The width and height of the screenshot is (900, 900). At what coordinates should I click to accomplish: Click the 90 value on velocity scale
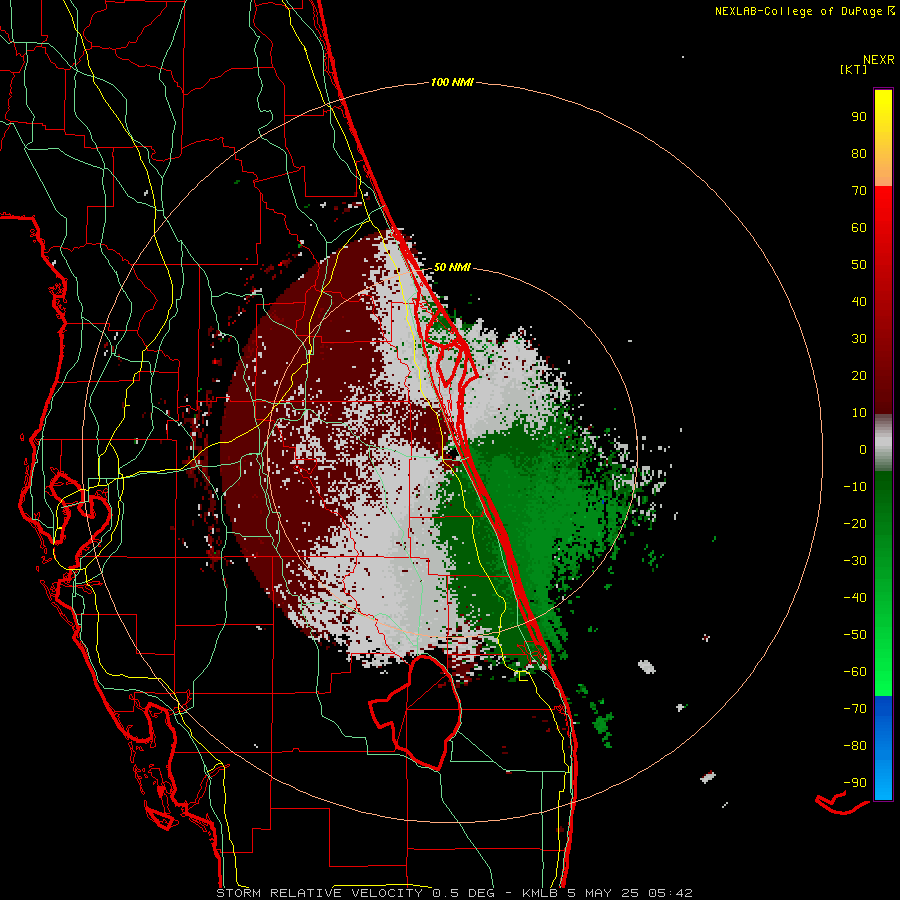click(859, 117)
